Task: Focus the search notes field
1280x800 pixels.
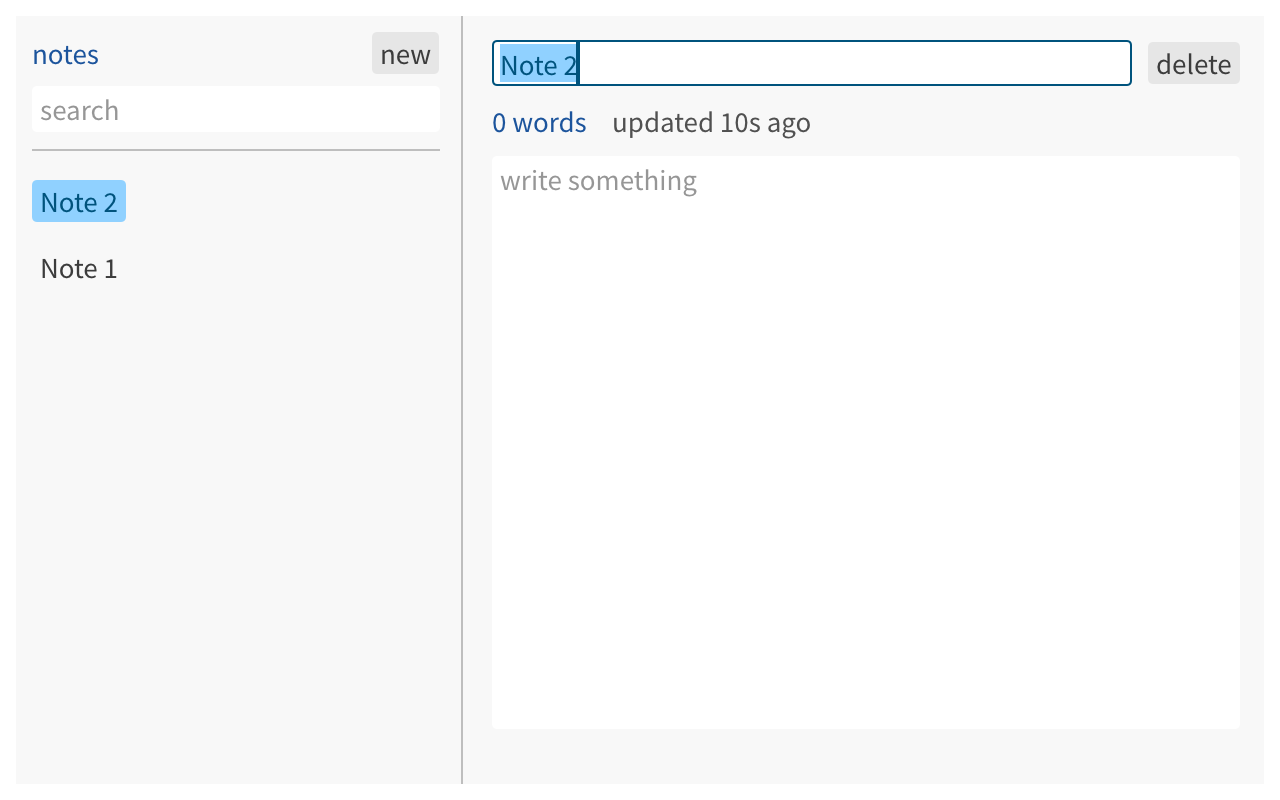Action: 236,109
